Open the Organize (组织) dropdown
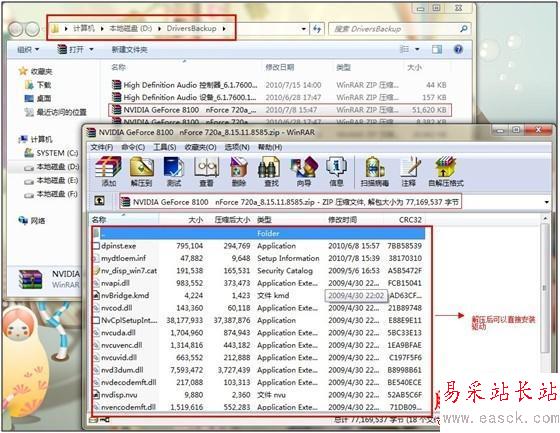Image resolution: width=560 pixels, height=433 pixels. tap(28, 49)
